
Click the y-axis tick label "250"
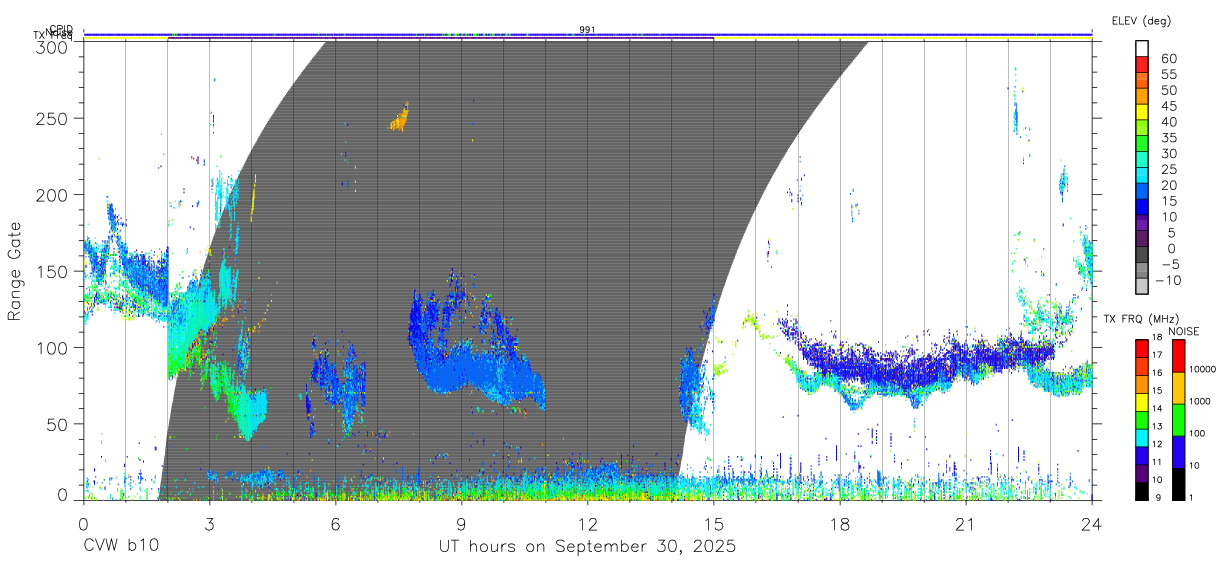click(x=51, y=118)
